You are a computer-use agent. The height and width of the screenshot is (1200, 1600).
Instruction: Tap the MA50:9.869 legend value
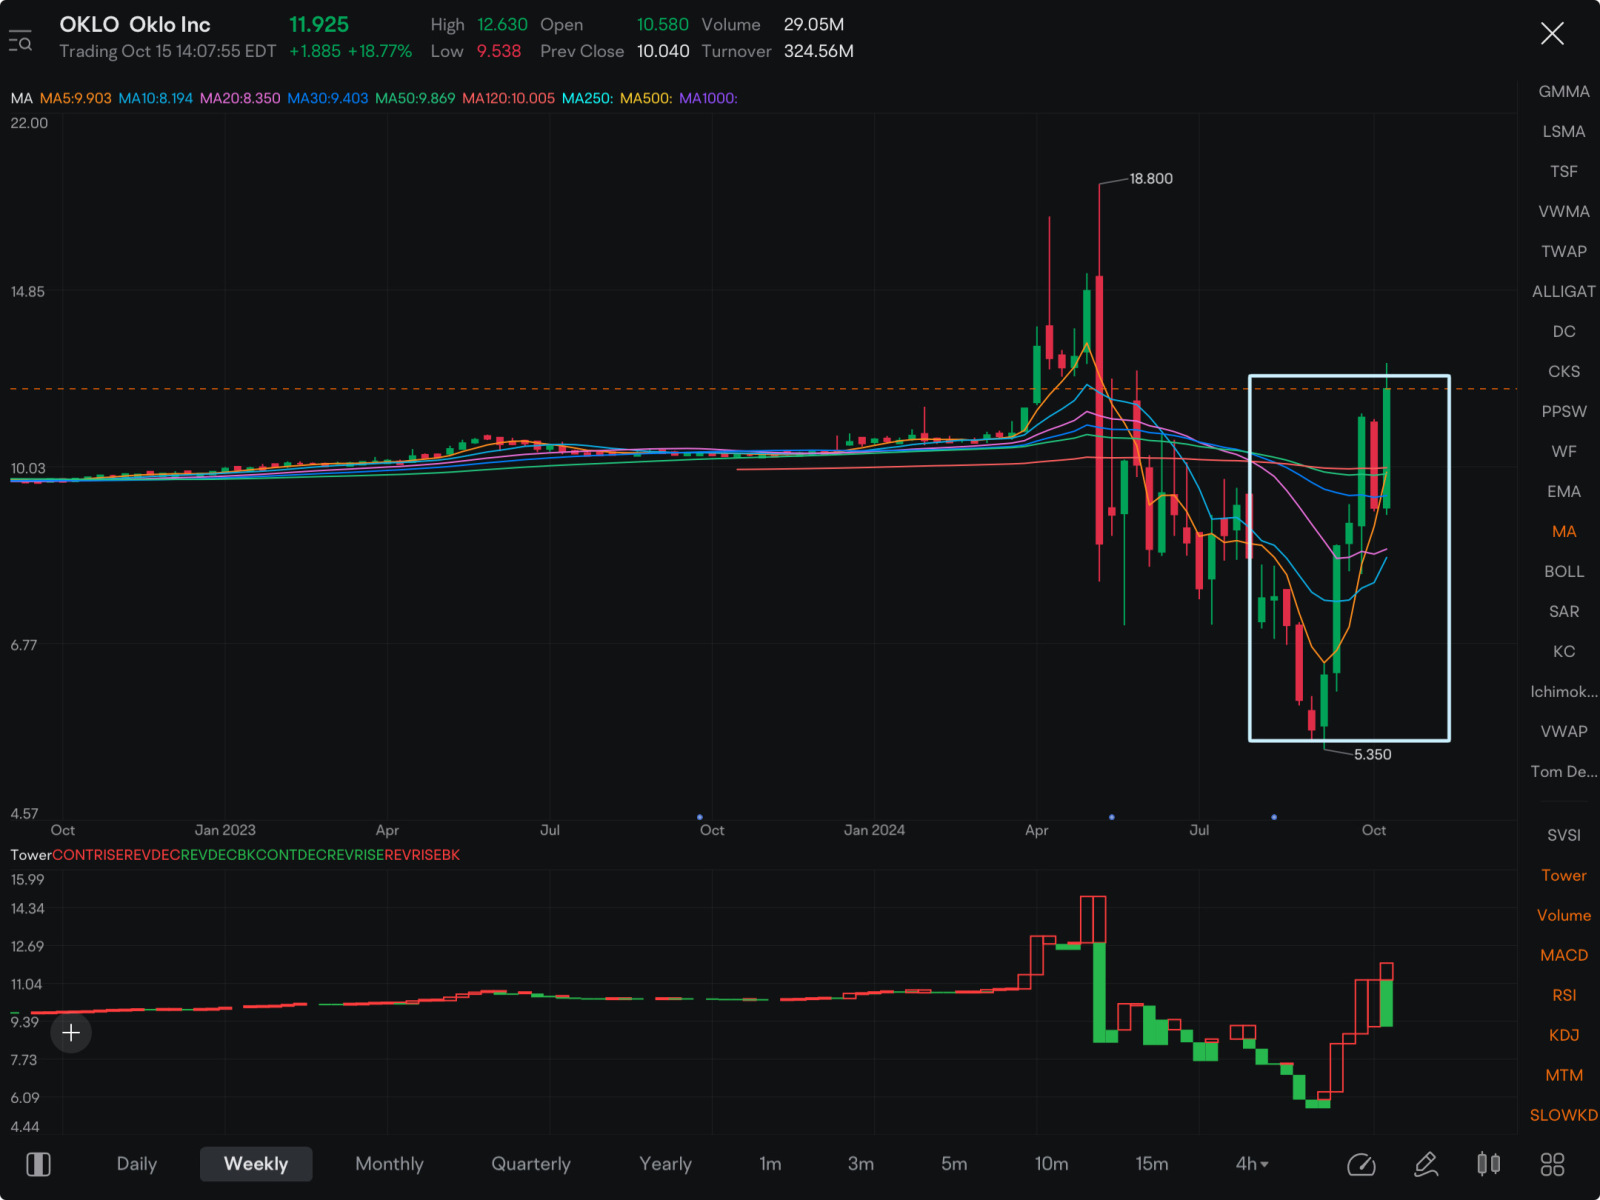click(415, 98)
